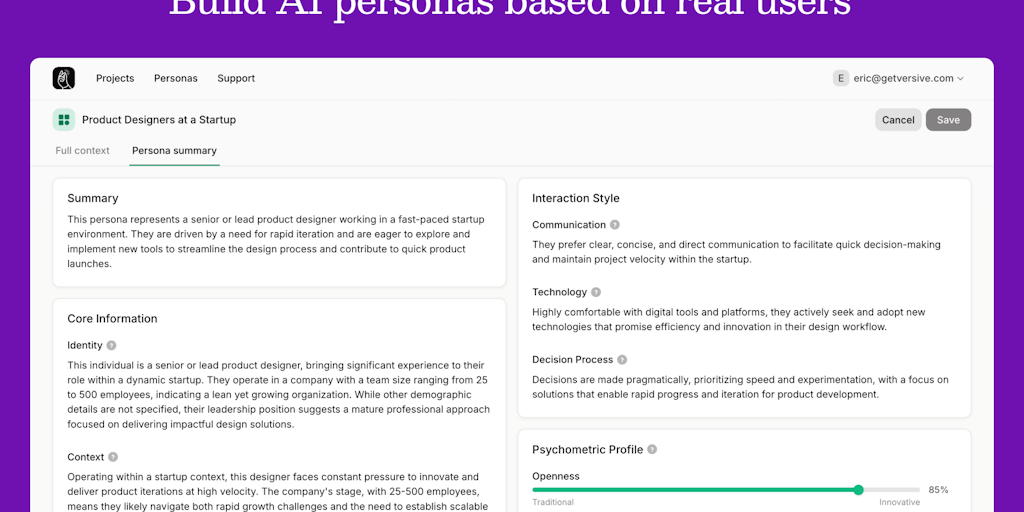The image size is (1024, 512).
Task: Open the Support menu item
Action: pos(236,78)
